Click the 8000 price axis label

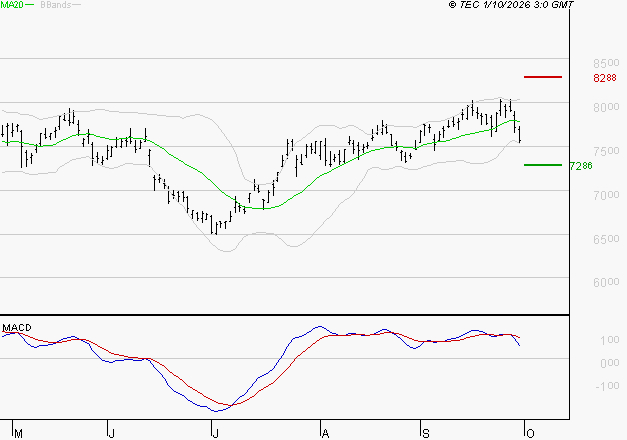click(606, 107)
